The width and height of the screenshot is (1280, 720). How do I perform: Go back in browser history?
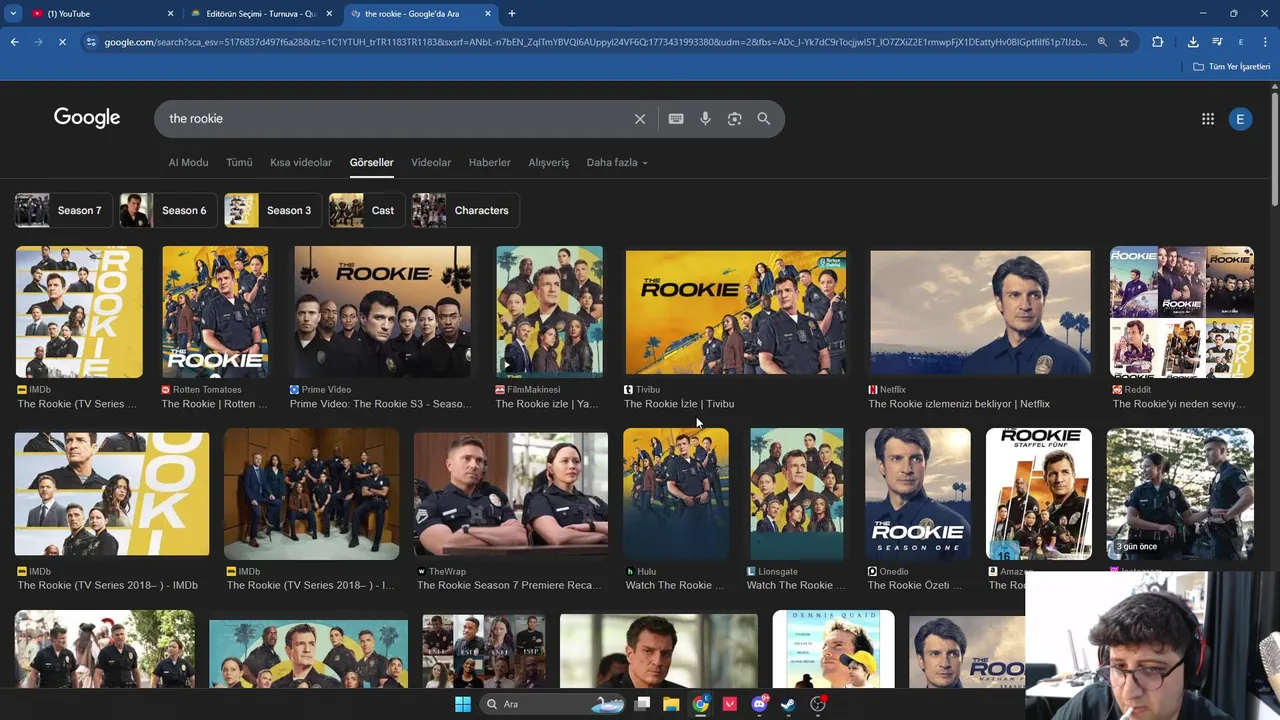[14, 42]
